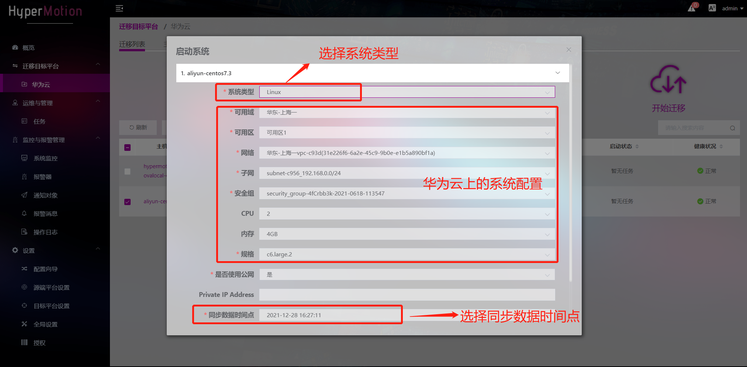
Task: Click the 设置 gear icon in sidebar
Action: click(15, 251)
